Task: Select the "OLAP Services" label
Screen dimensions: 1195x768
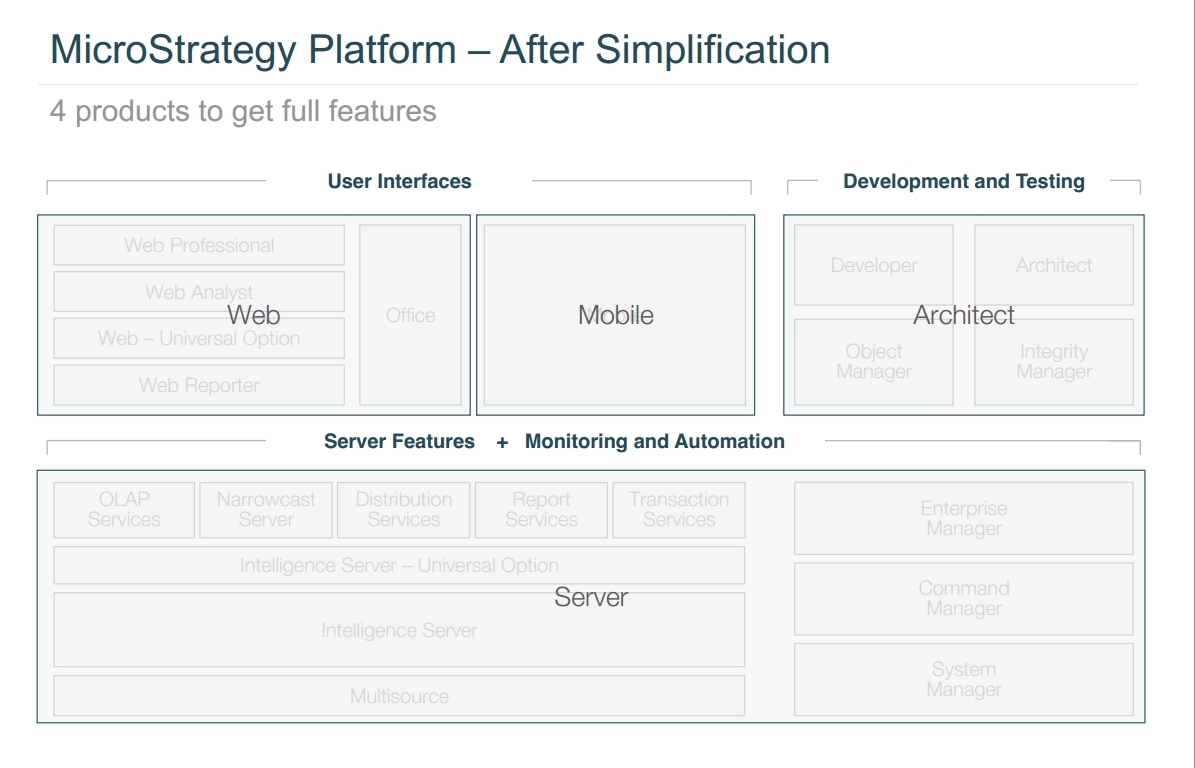Action: (x=124, y=509)
